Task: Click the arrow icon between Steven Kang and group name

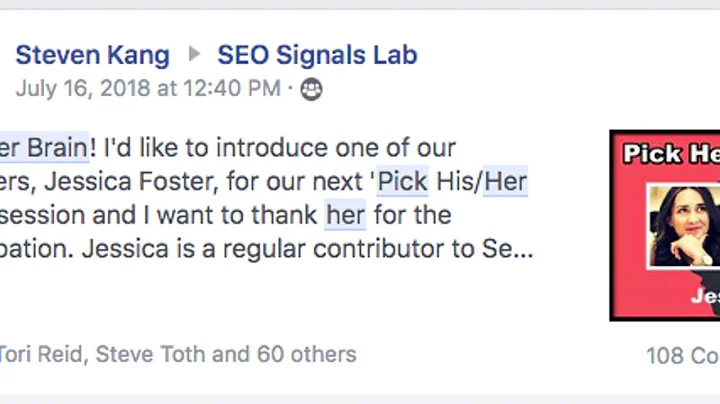Action: (194, 55)
